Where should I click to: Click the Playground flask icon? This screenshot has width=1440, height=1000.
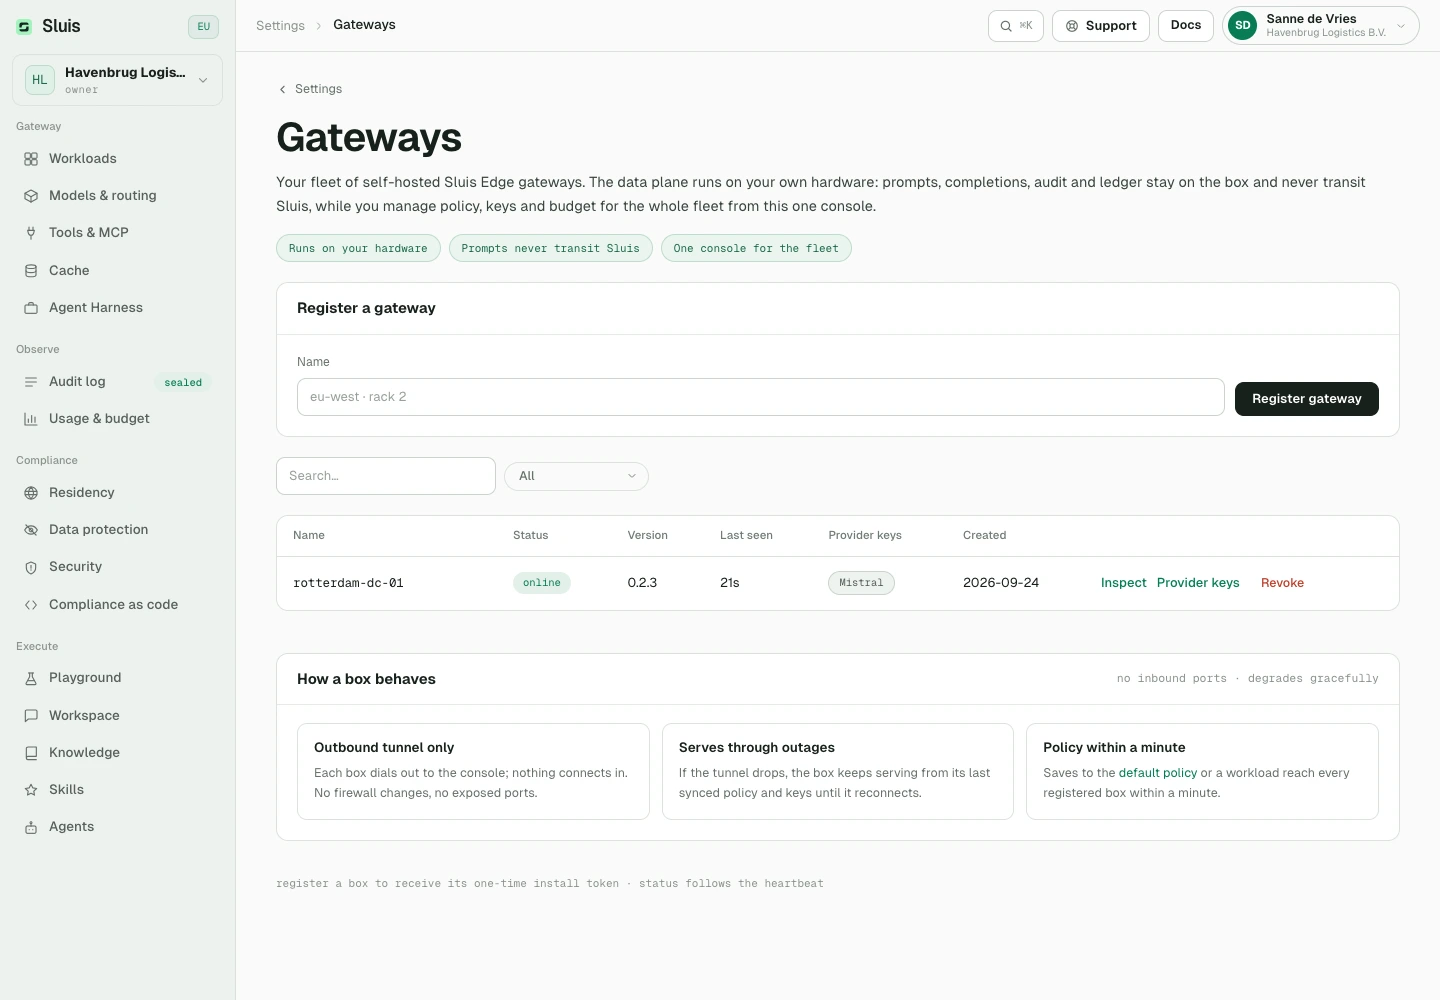(x=31, y=678)
